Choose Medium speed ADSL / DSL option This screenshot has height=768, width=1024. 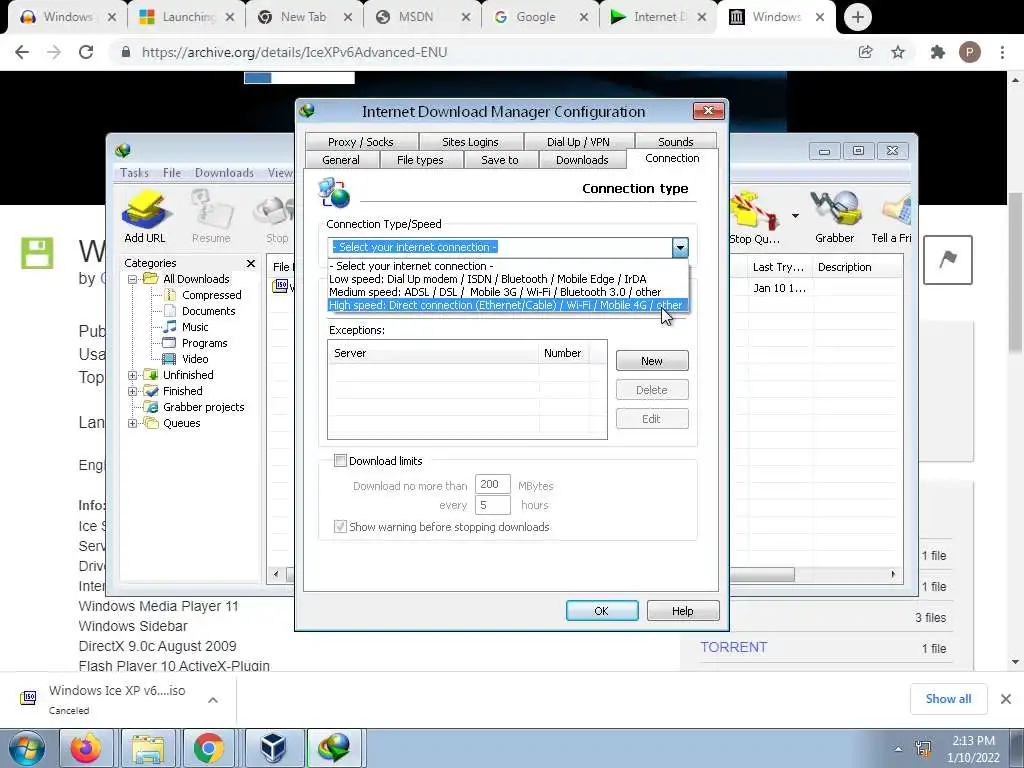coord(508,292)
